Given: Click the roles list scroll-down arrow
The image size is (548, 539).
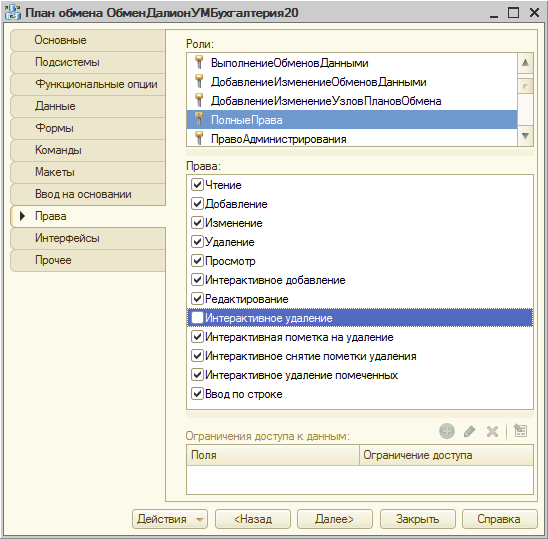Looking at the screenshot, I should tap(525, 136).
